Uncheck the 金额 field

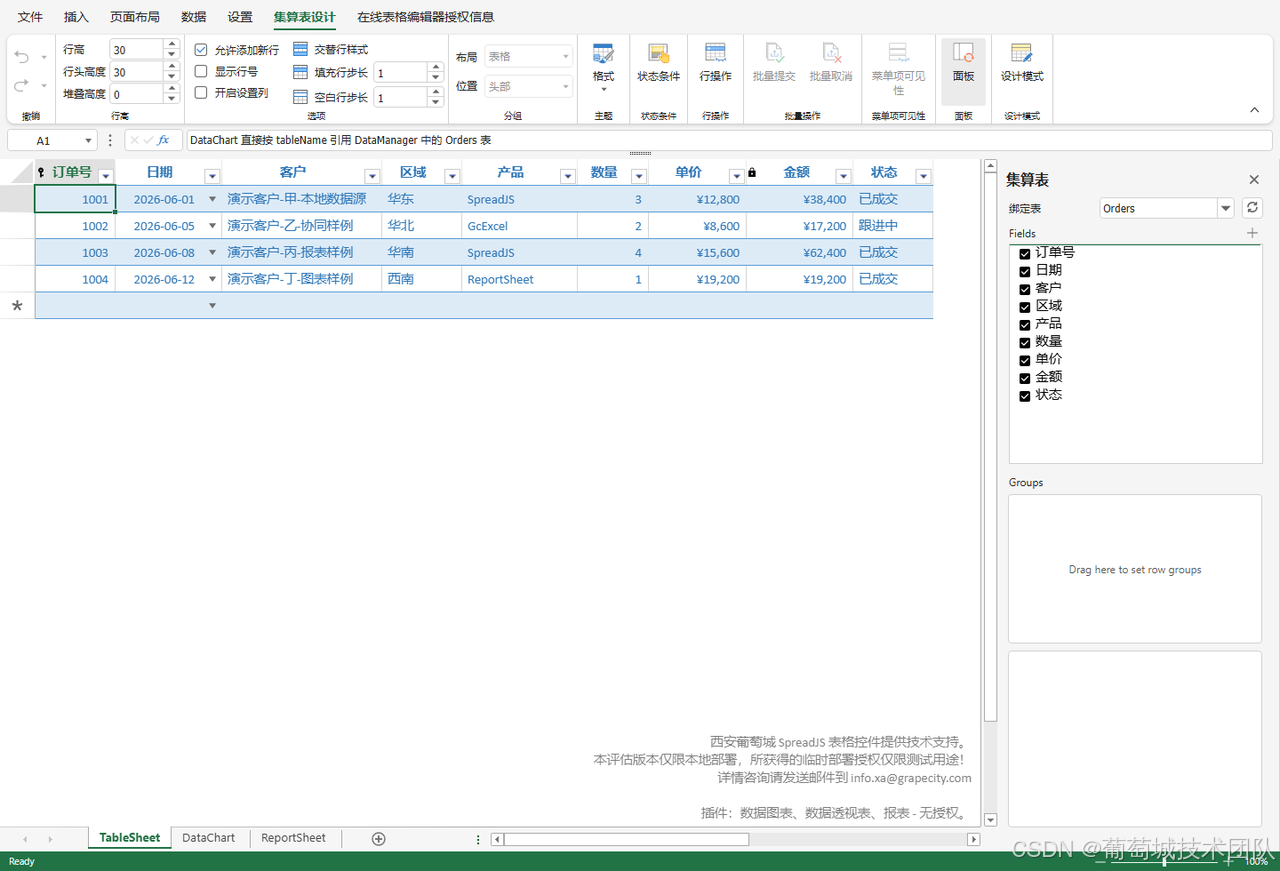(1025, 378)
